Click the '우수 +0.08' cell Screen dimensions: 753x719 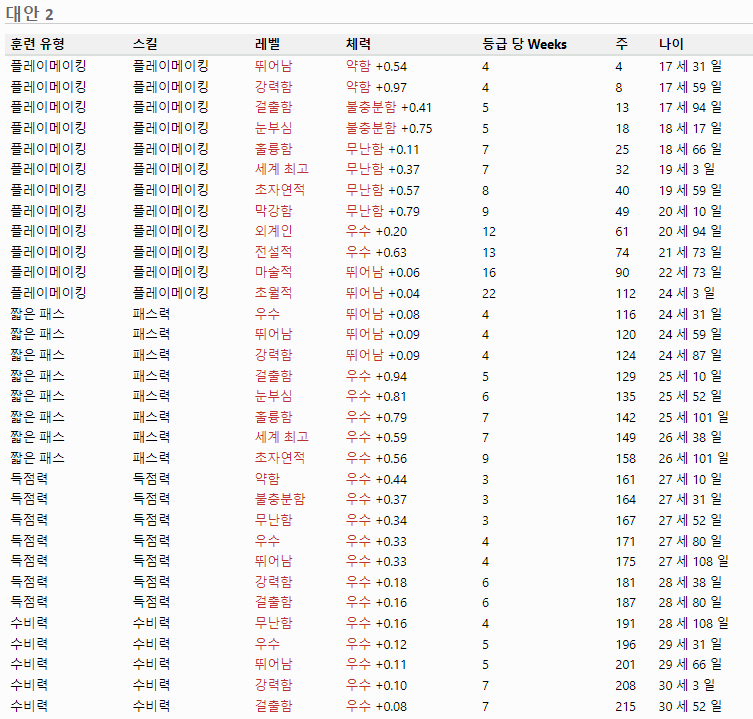pyautogui.click(x=376, y=706)
